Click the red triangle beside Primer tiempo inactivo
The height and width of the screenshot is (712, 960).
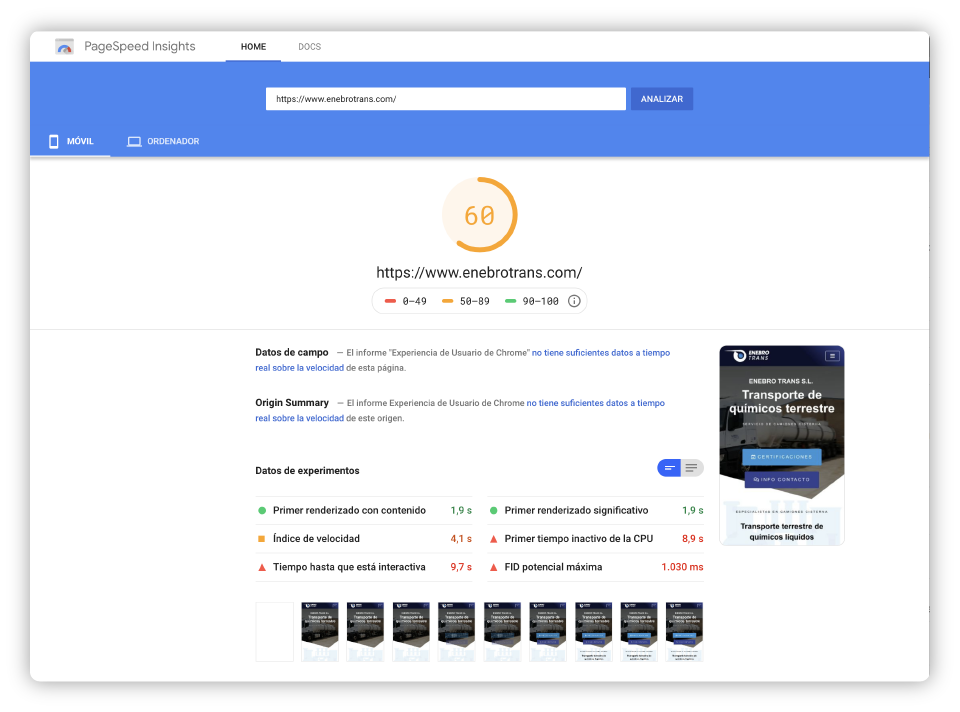[x=493, y=539]
